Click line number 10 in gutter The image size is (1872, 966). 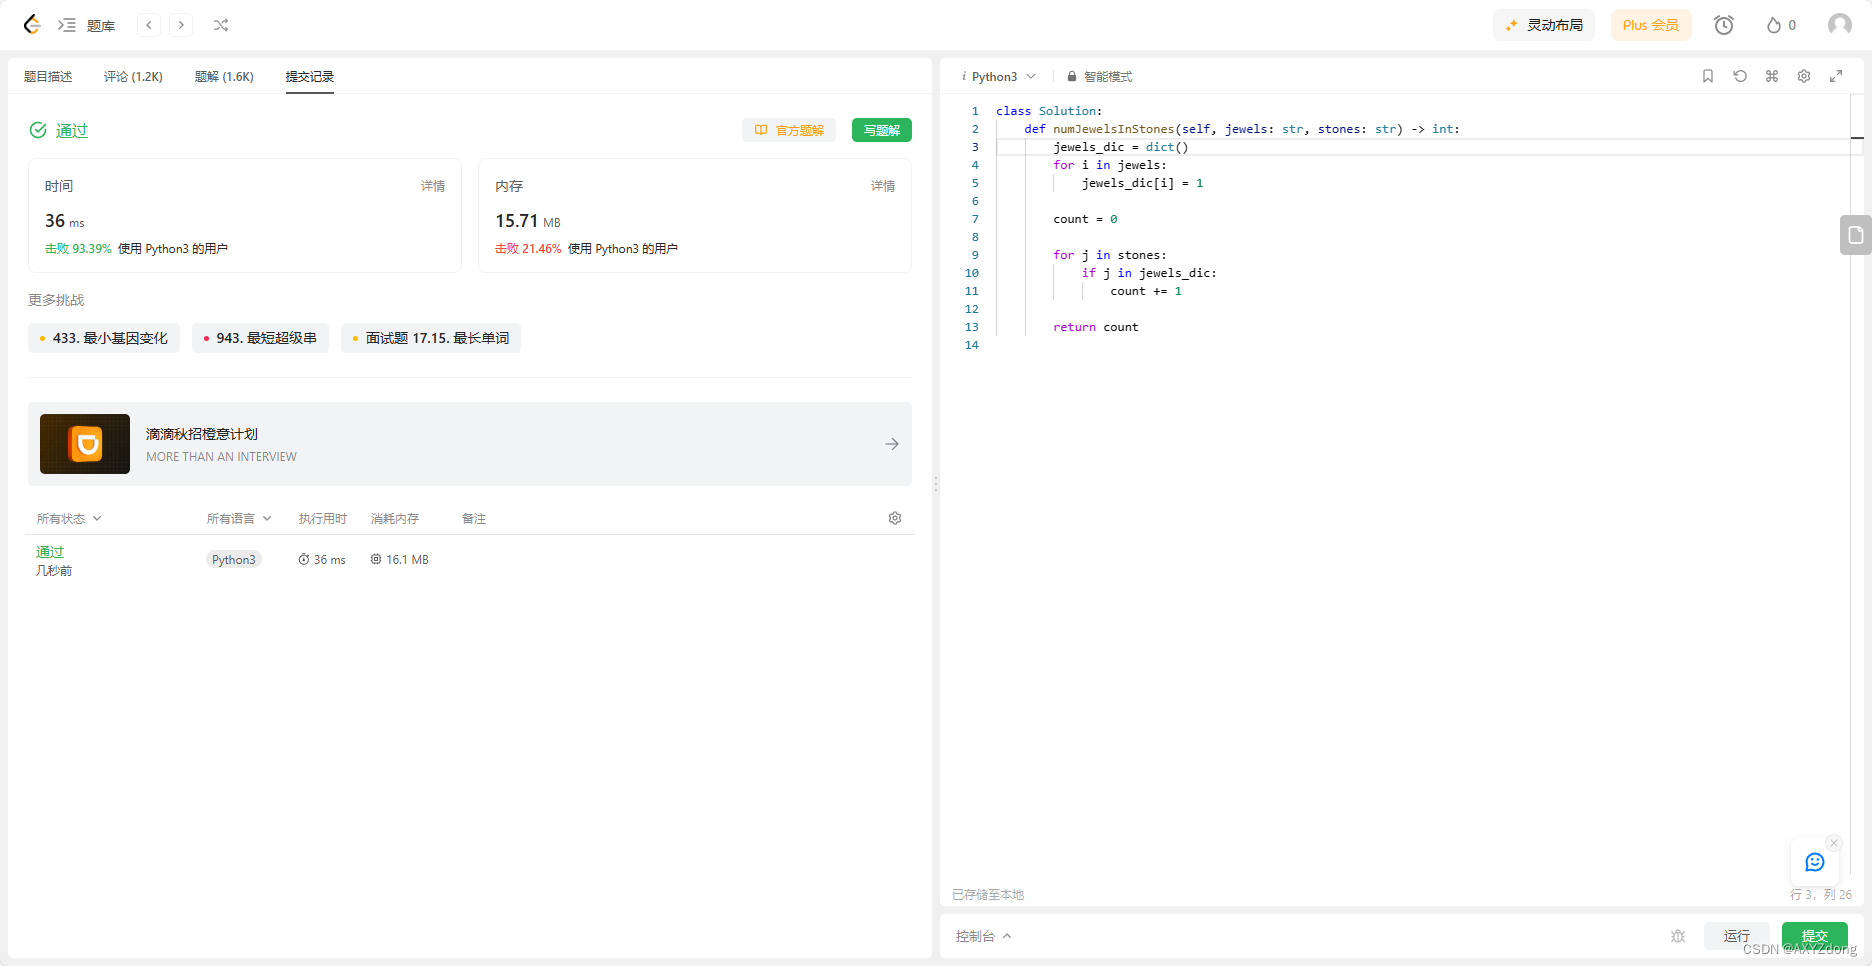(972, 273)
